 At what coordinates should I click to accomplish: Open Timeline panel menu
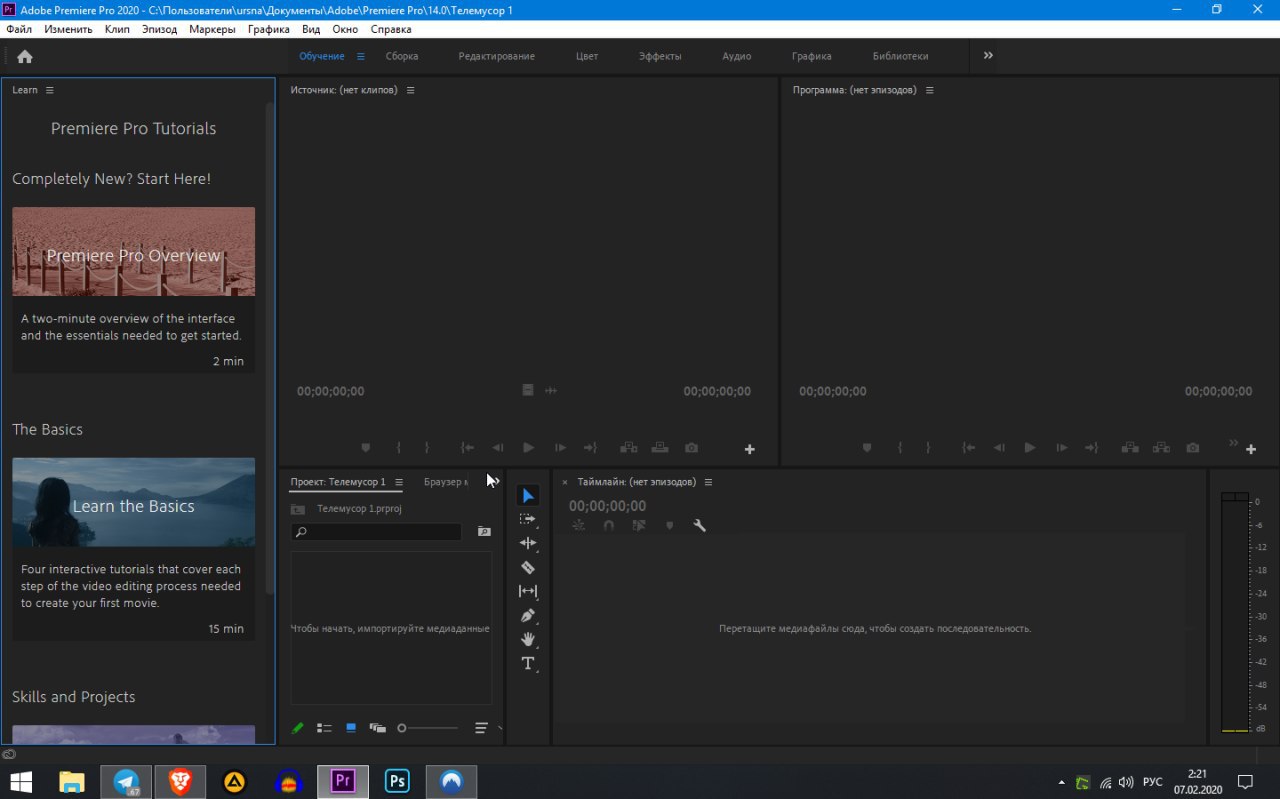click(x=708, y=482)
